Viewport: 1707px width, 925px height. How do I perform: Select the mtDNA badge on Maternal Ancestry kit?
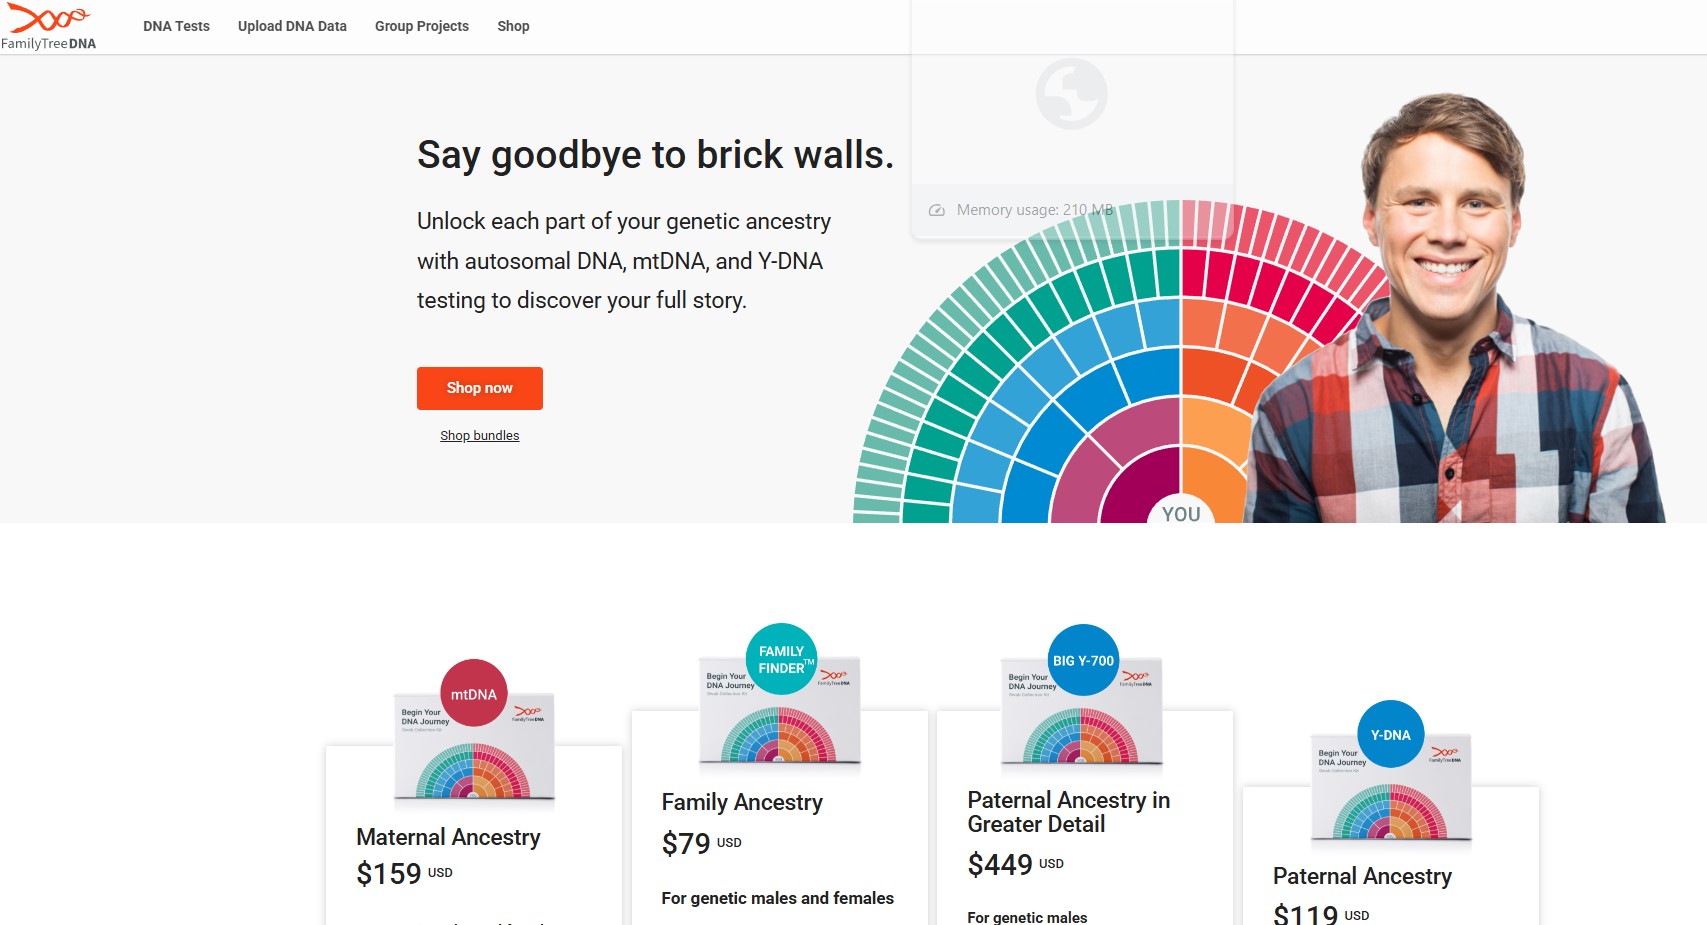(473, 693)
